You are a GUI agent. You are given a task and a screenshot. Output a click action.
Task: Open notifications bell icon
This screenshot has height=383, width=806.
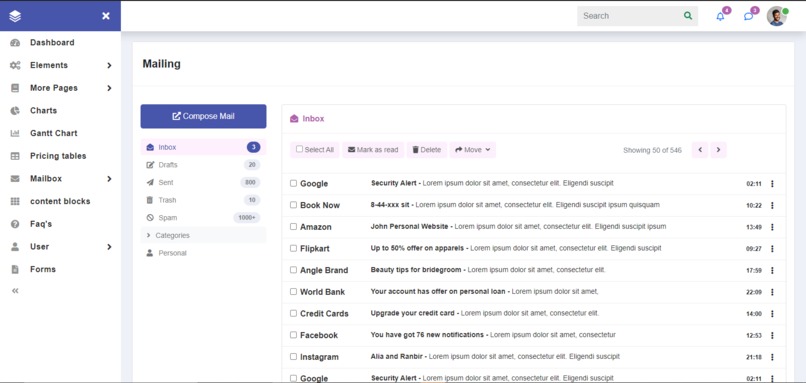click(721, 16)
